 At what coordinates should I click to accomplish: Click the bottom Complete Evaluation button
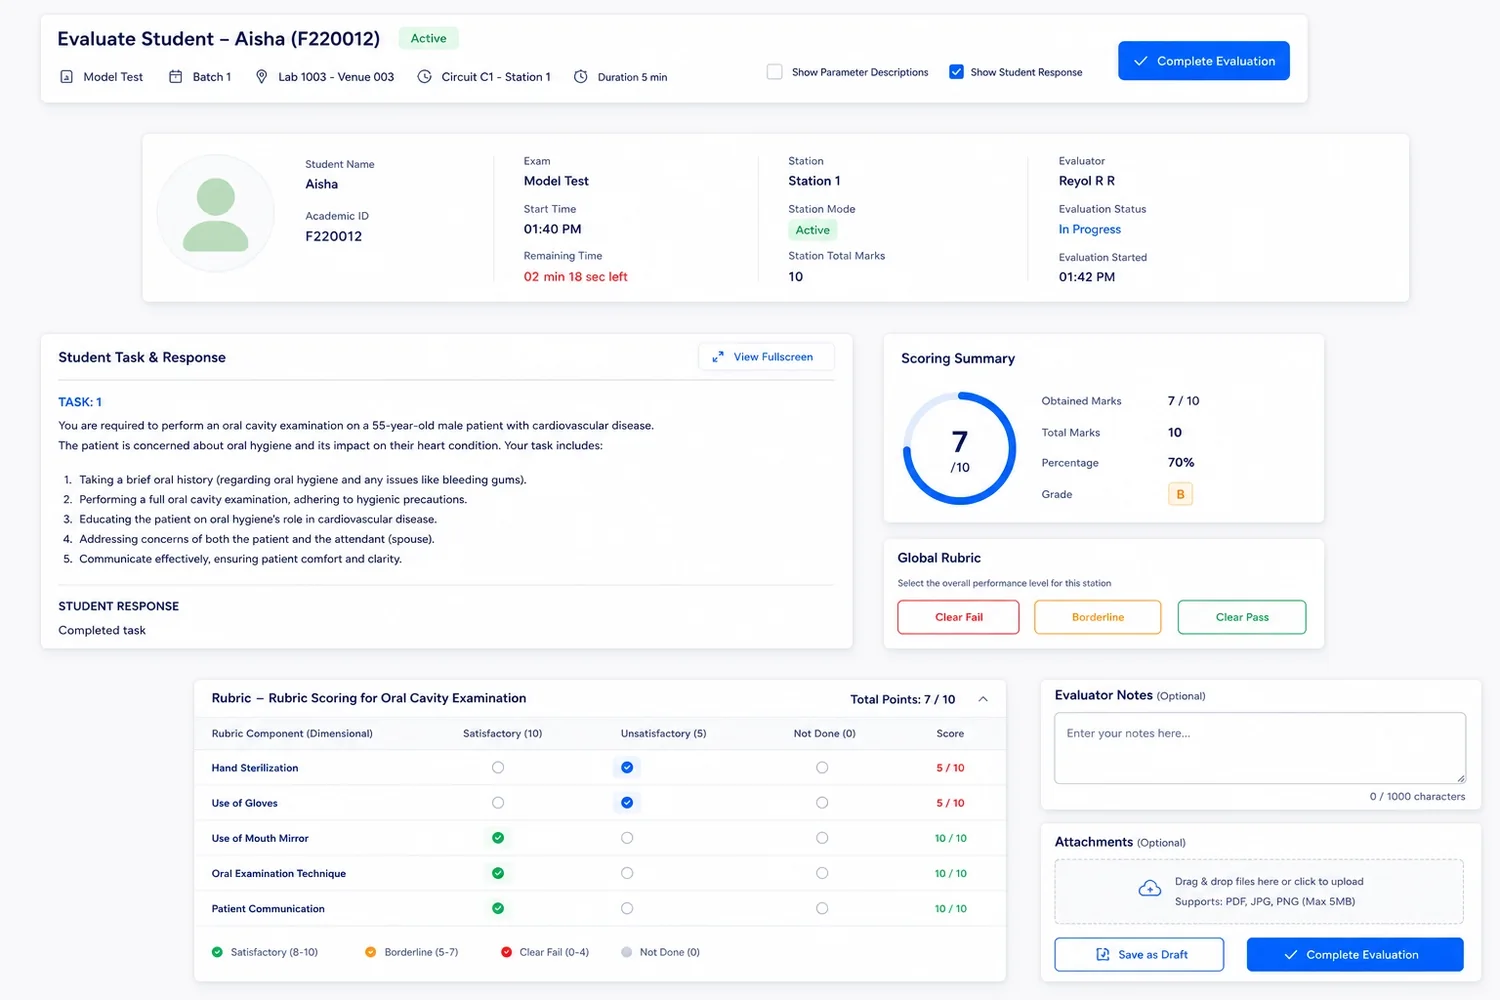pyautogui.click(x=1355, y=954)
